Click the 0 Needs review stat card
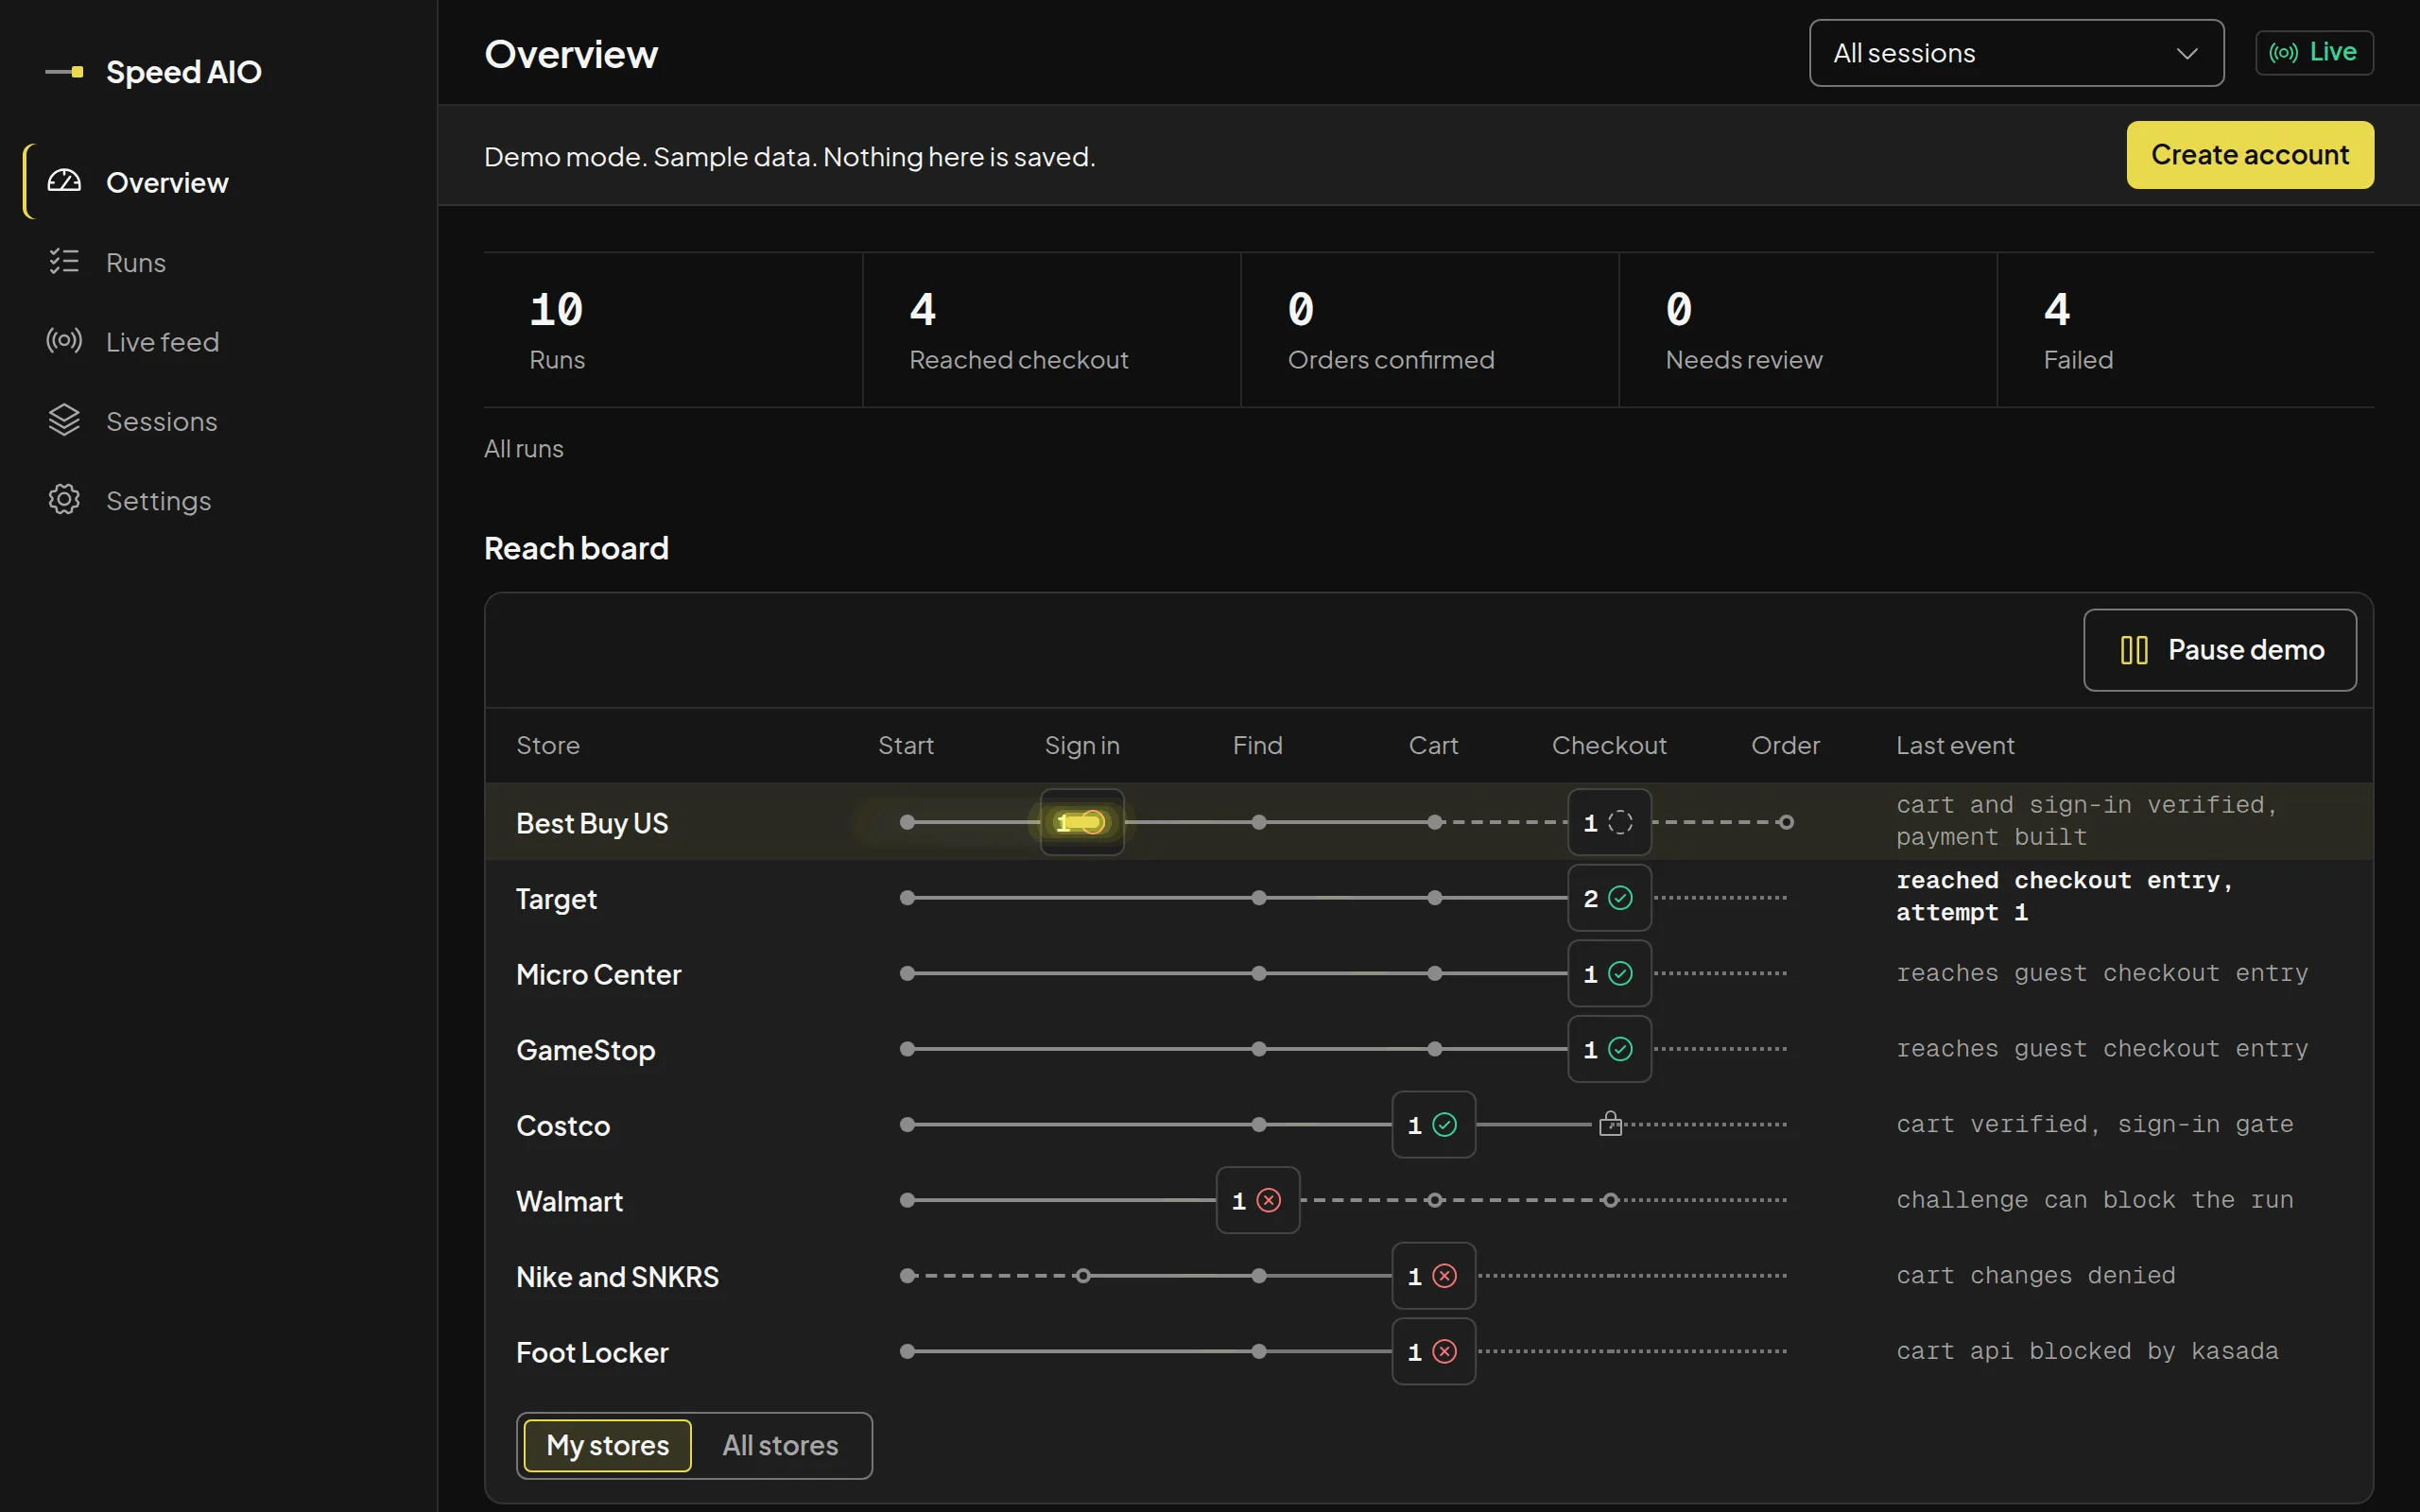2420x1512 pixels. (1808, 330)
